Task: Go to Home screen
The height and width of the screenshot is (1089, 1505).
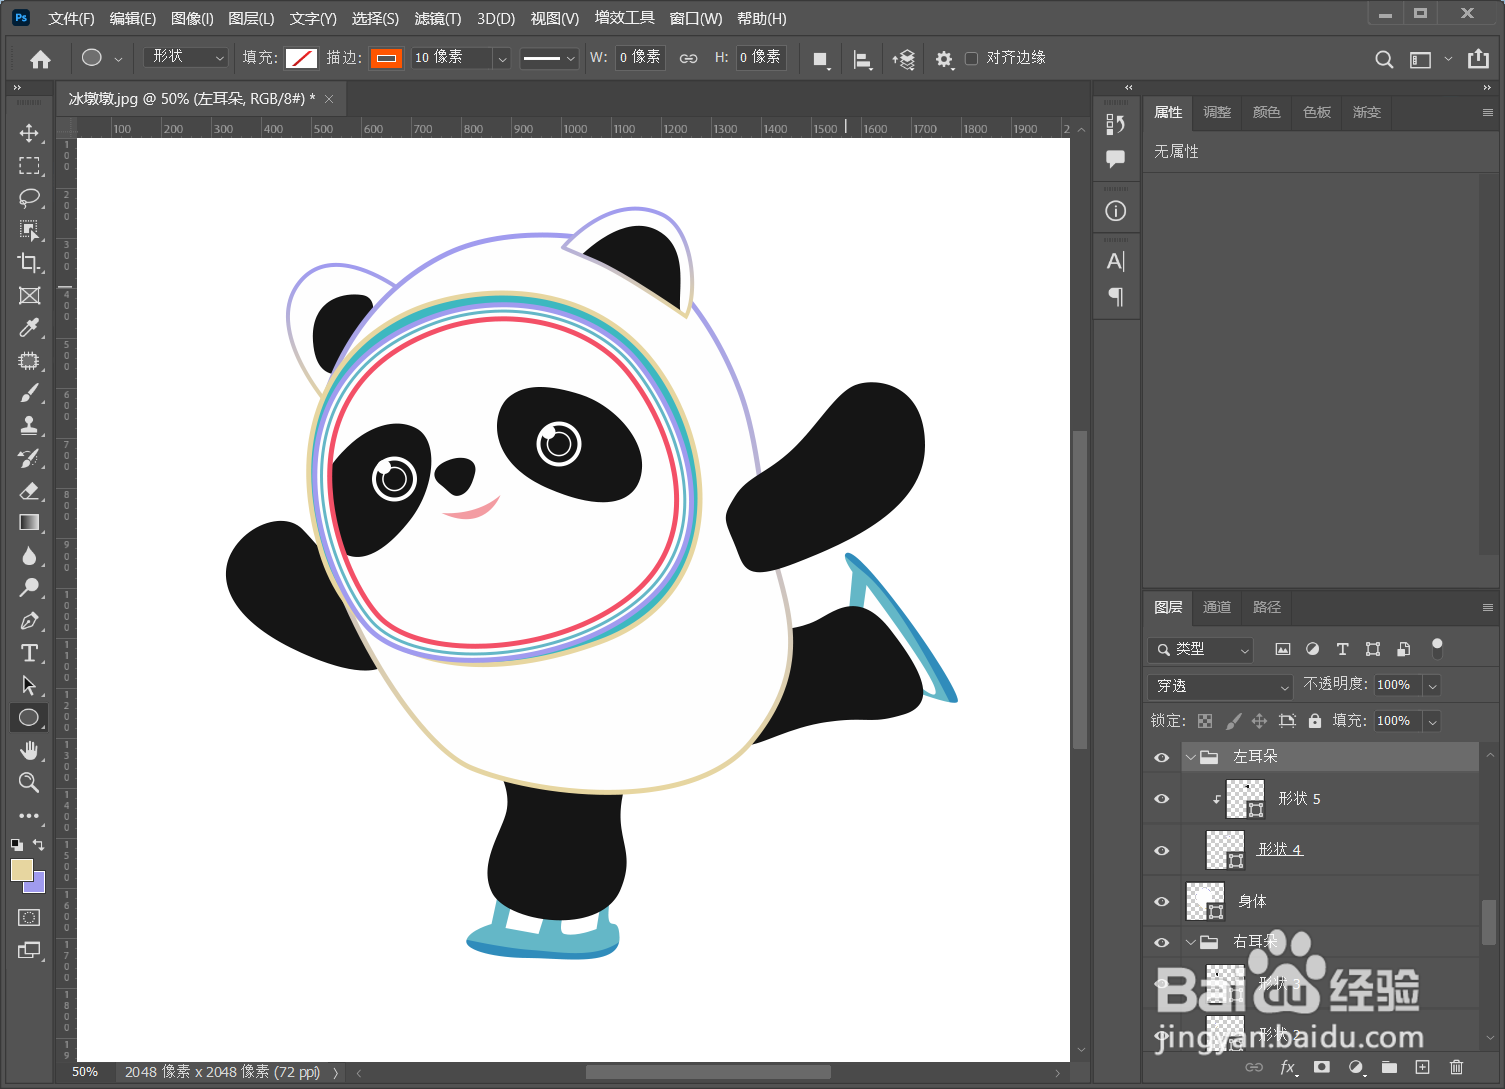Action: (x=40, y=59)
